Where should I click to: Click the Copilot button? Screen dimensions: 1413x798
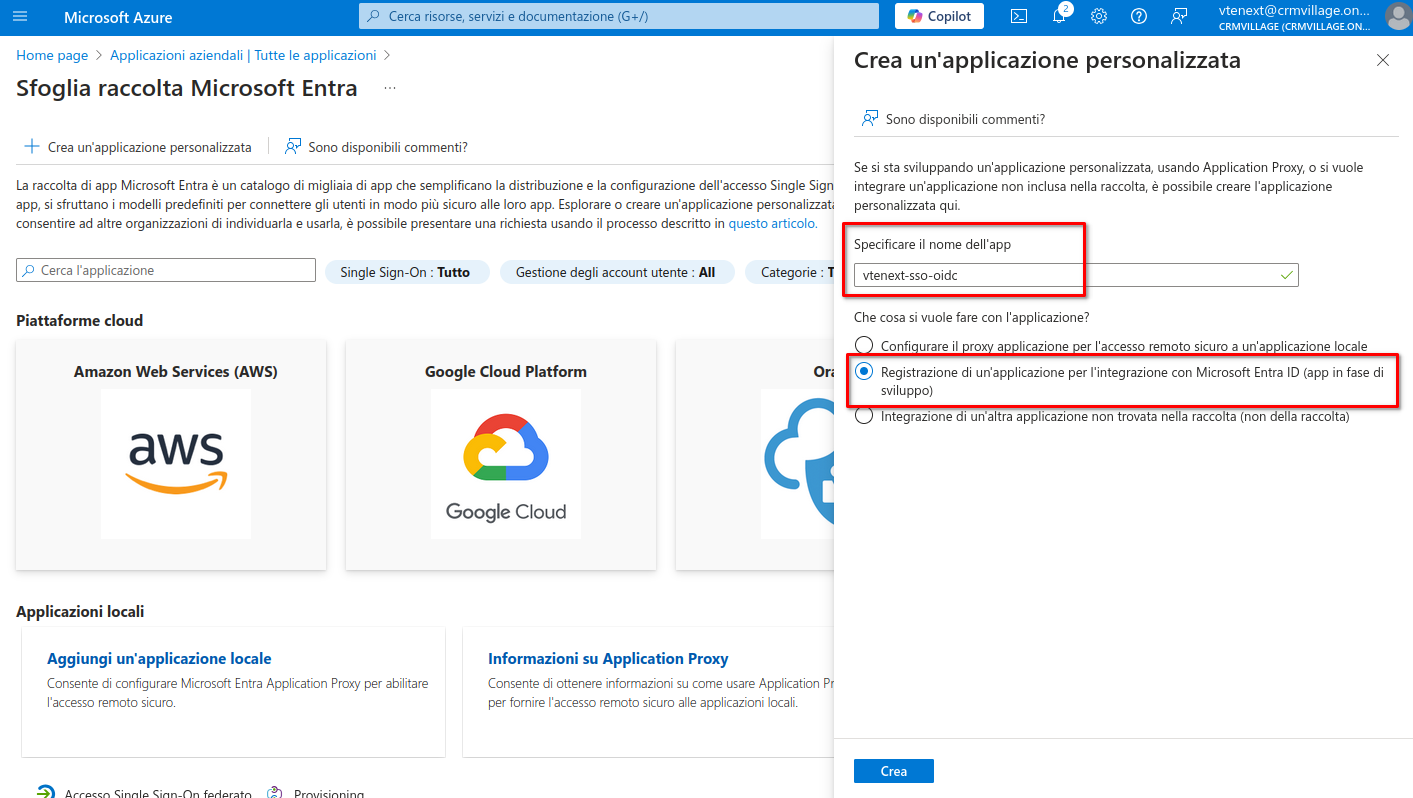[939, 16]
